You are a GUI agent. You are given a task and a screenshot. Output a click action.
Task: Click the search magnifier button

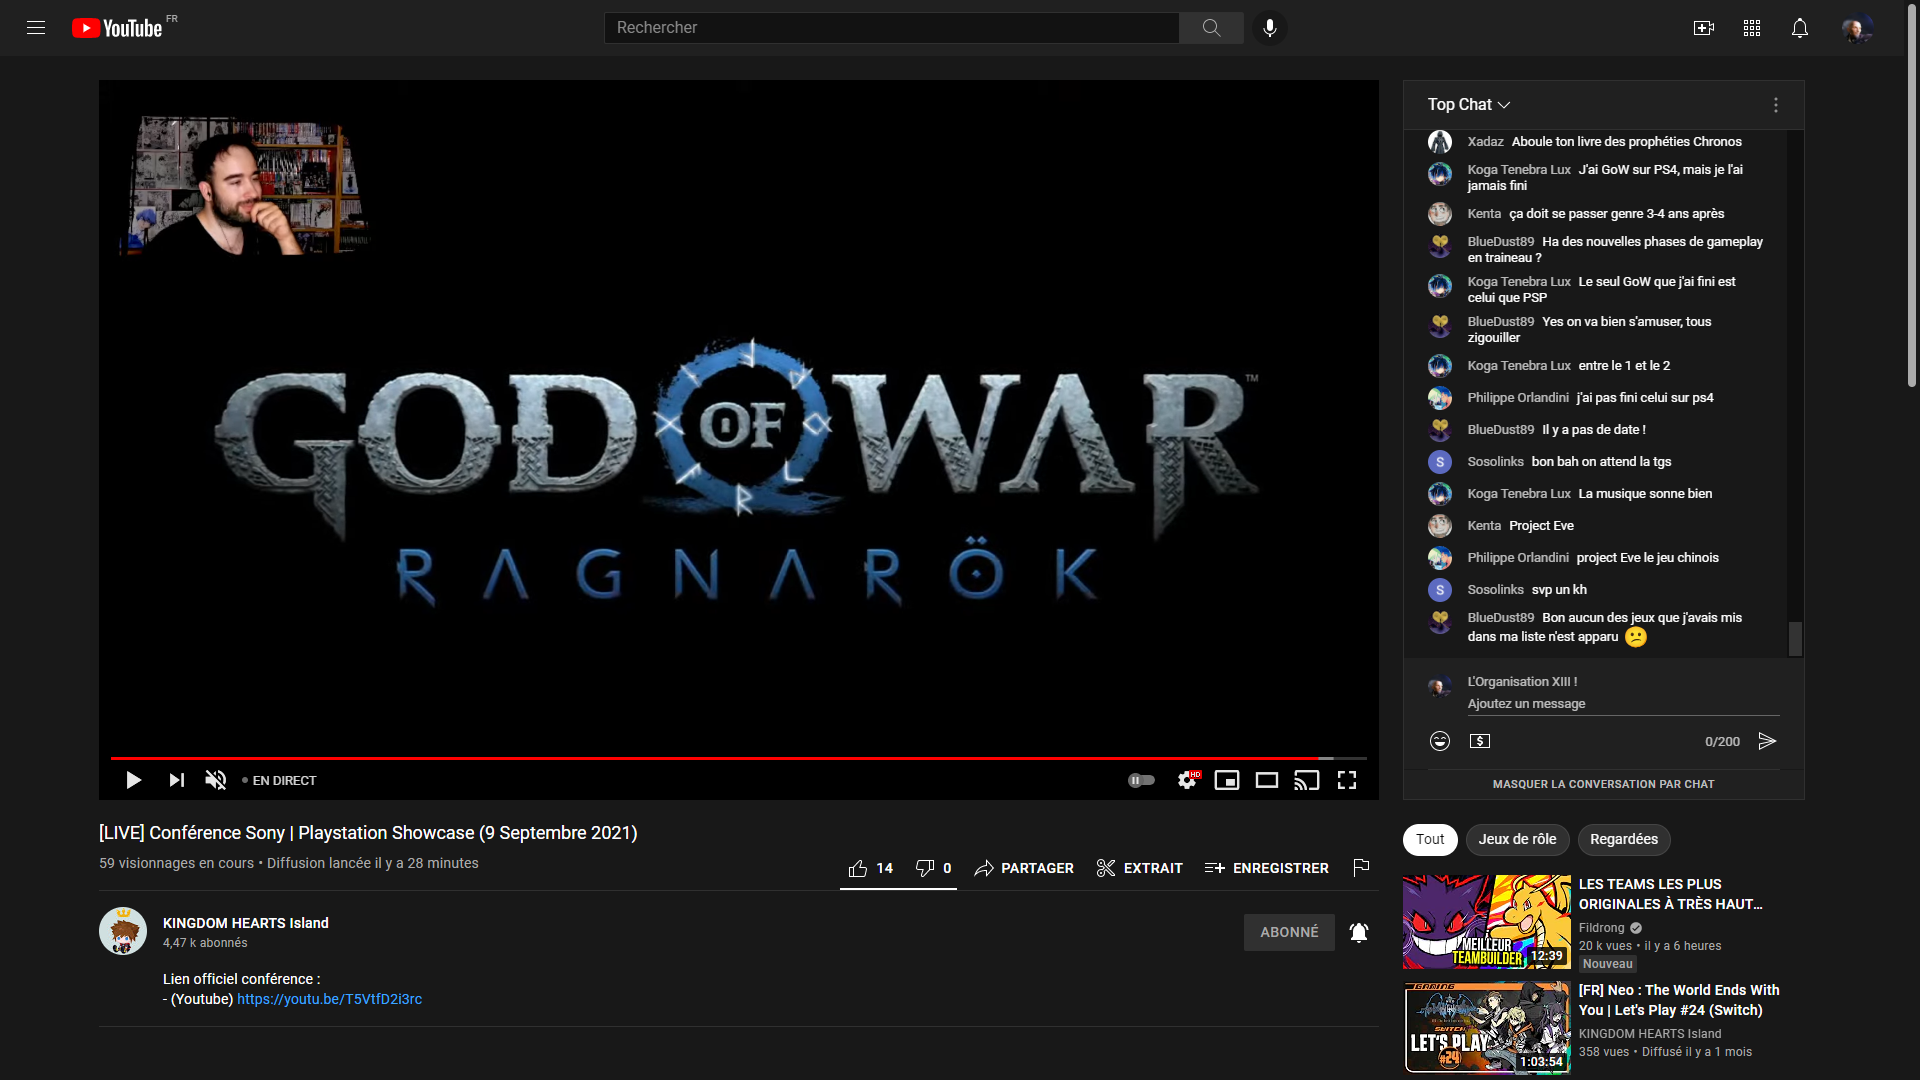(x=1211, y=28)
